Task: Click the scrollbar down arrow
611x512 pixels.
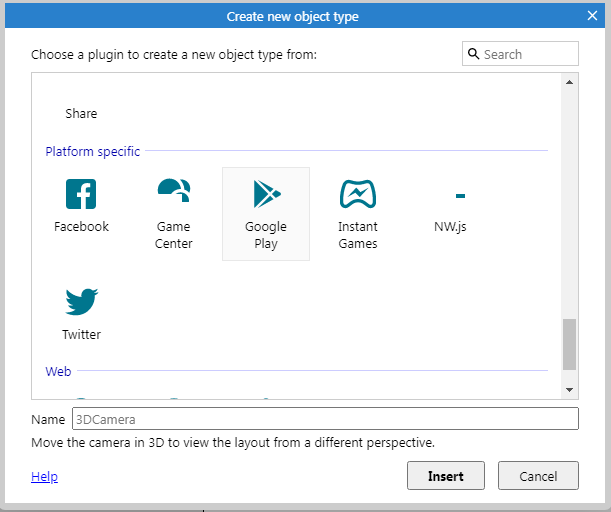Action: point(569,390)
